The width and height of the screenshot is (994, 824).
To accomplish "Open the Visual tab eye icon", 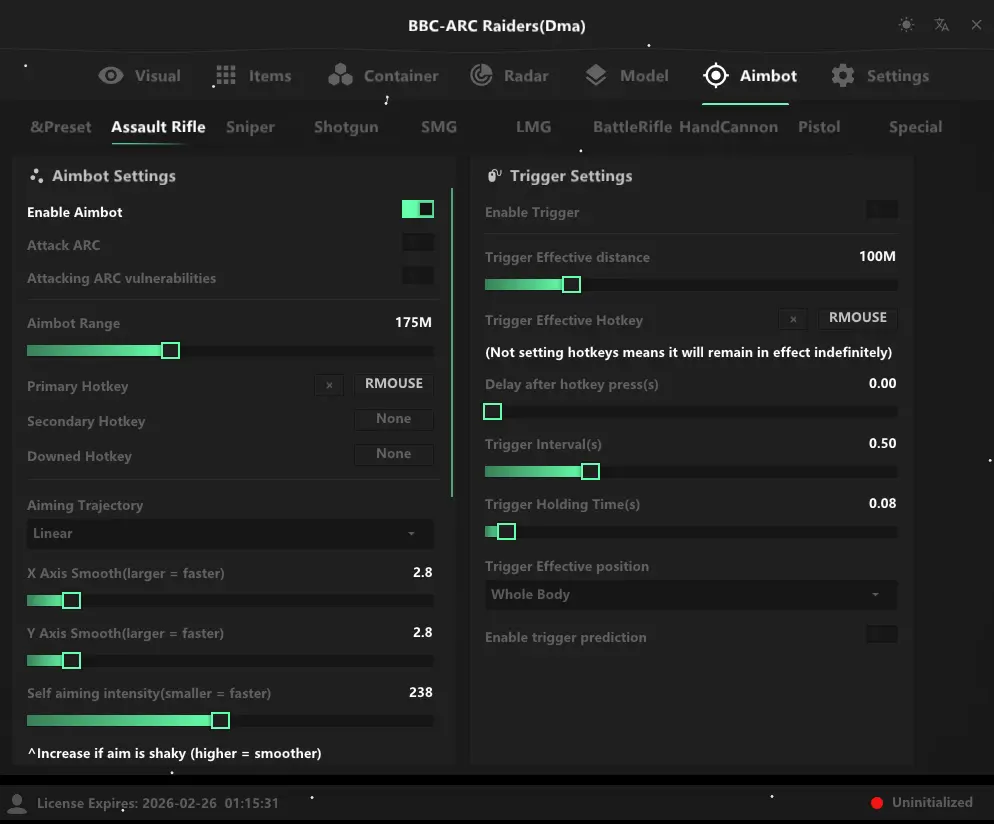I will 111,76.
